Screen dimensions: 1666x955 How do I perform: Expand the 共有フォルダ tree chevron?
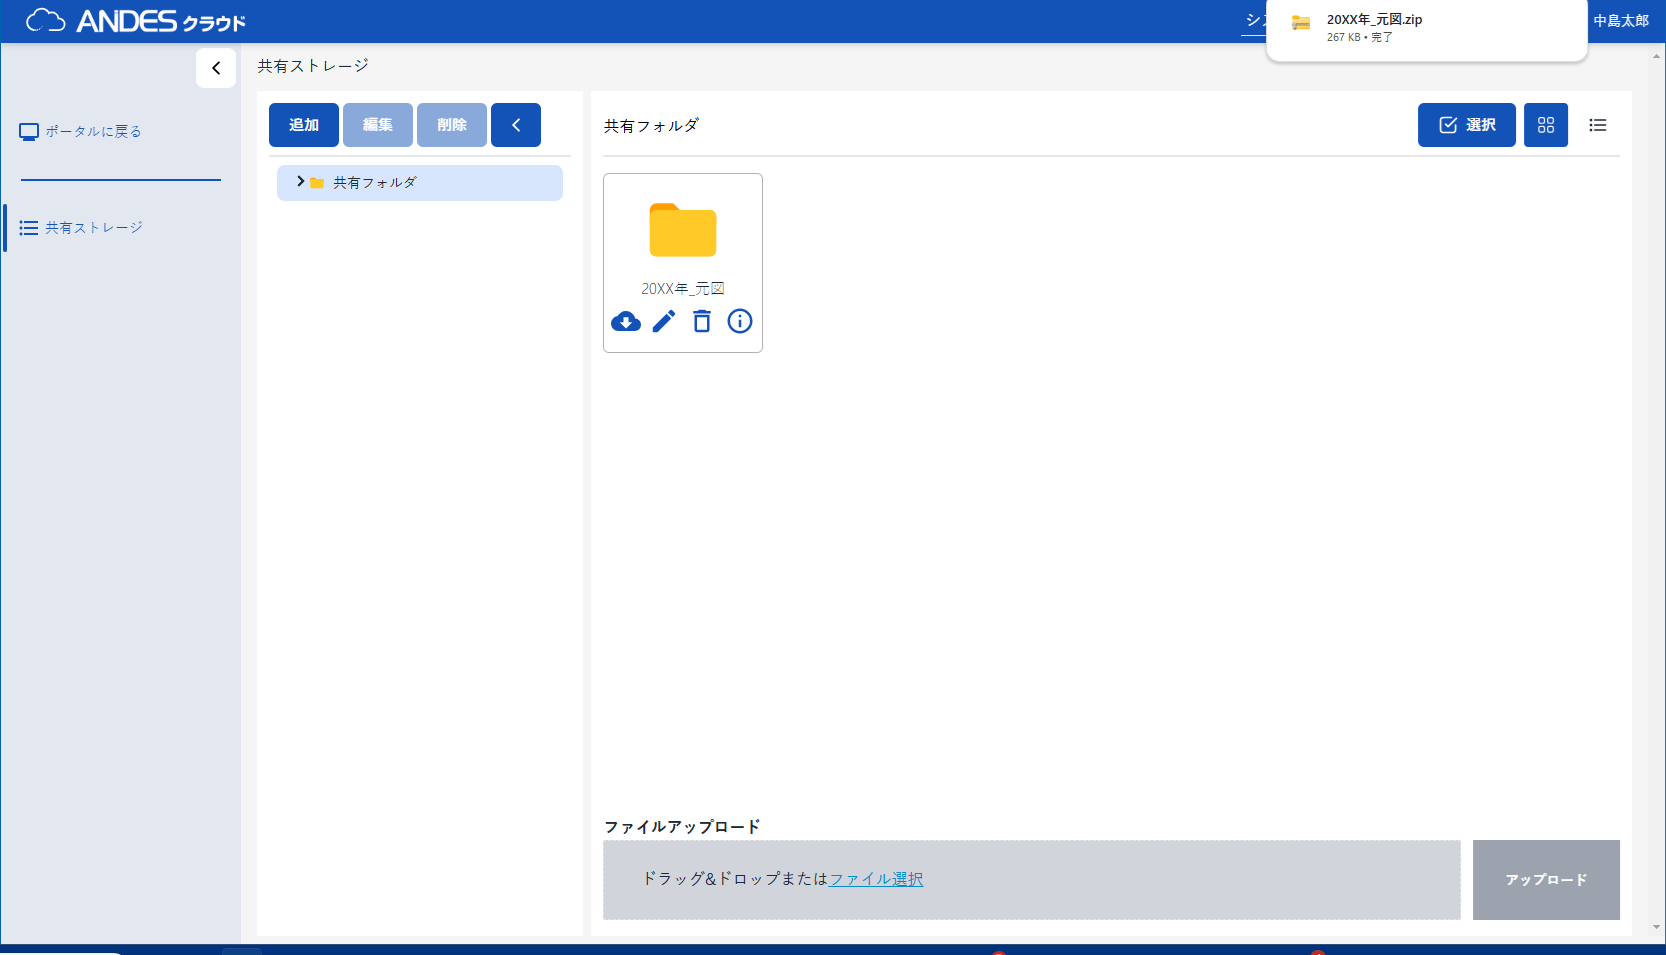(x=300, y=182)
